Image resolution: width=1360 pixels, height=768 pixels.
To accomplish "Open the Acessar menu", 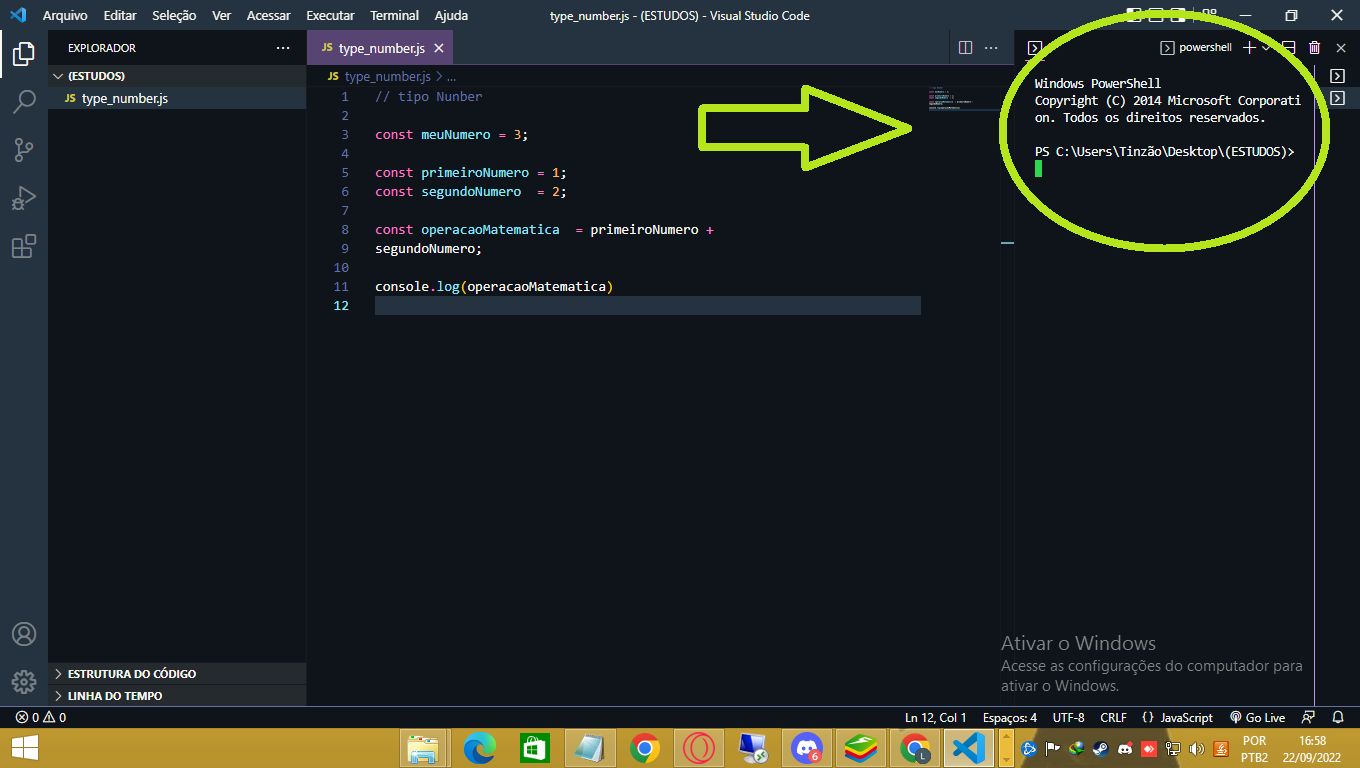I will pyautogui.click(x=268, y=15).
